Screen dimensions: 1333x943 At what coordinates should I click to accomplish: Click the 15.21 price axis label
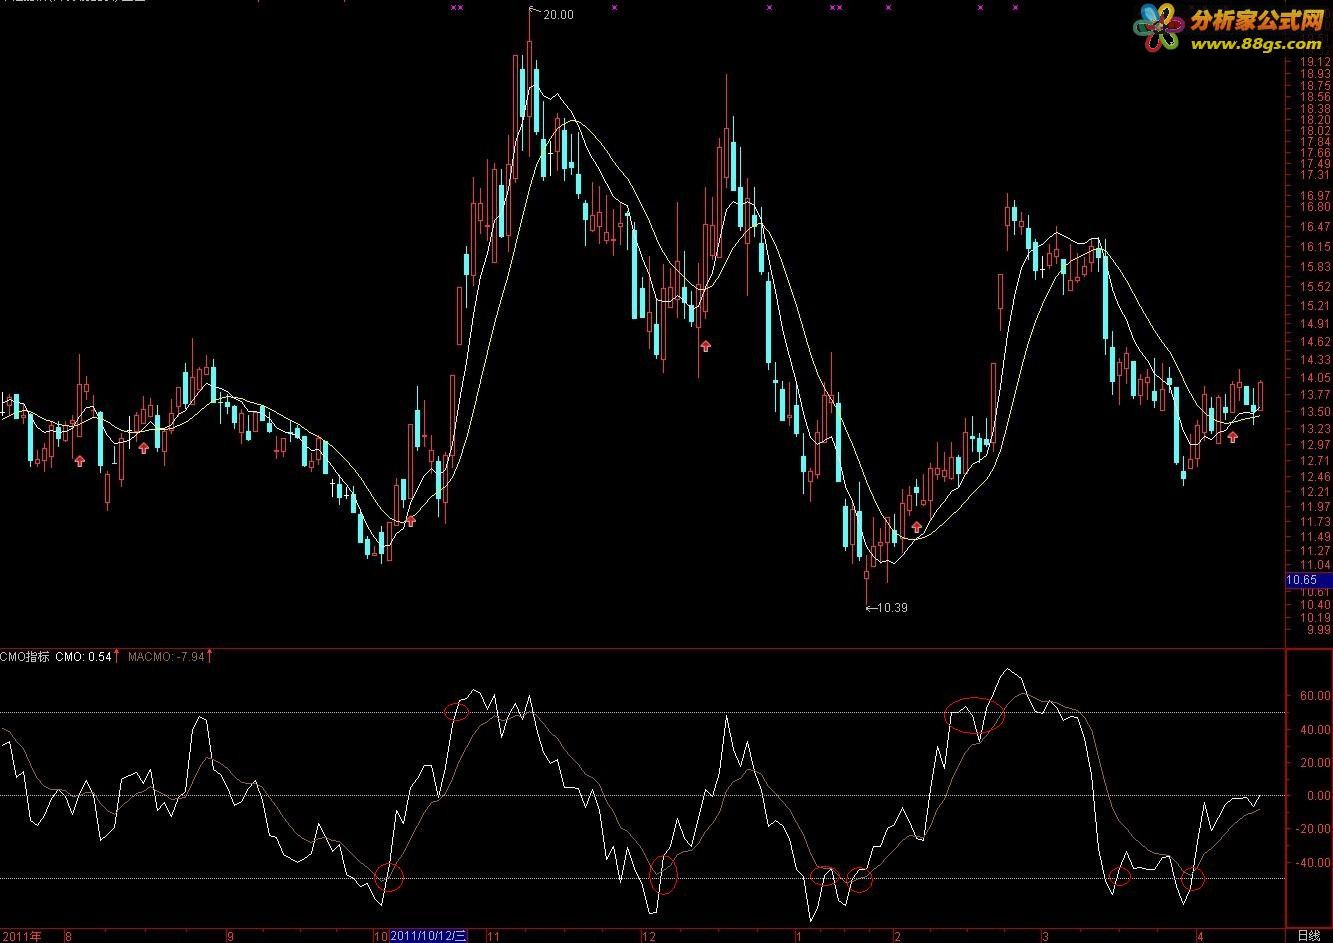click(x=1315, y=306)
